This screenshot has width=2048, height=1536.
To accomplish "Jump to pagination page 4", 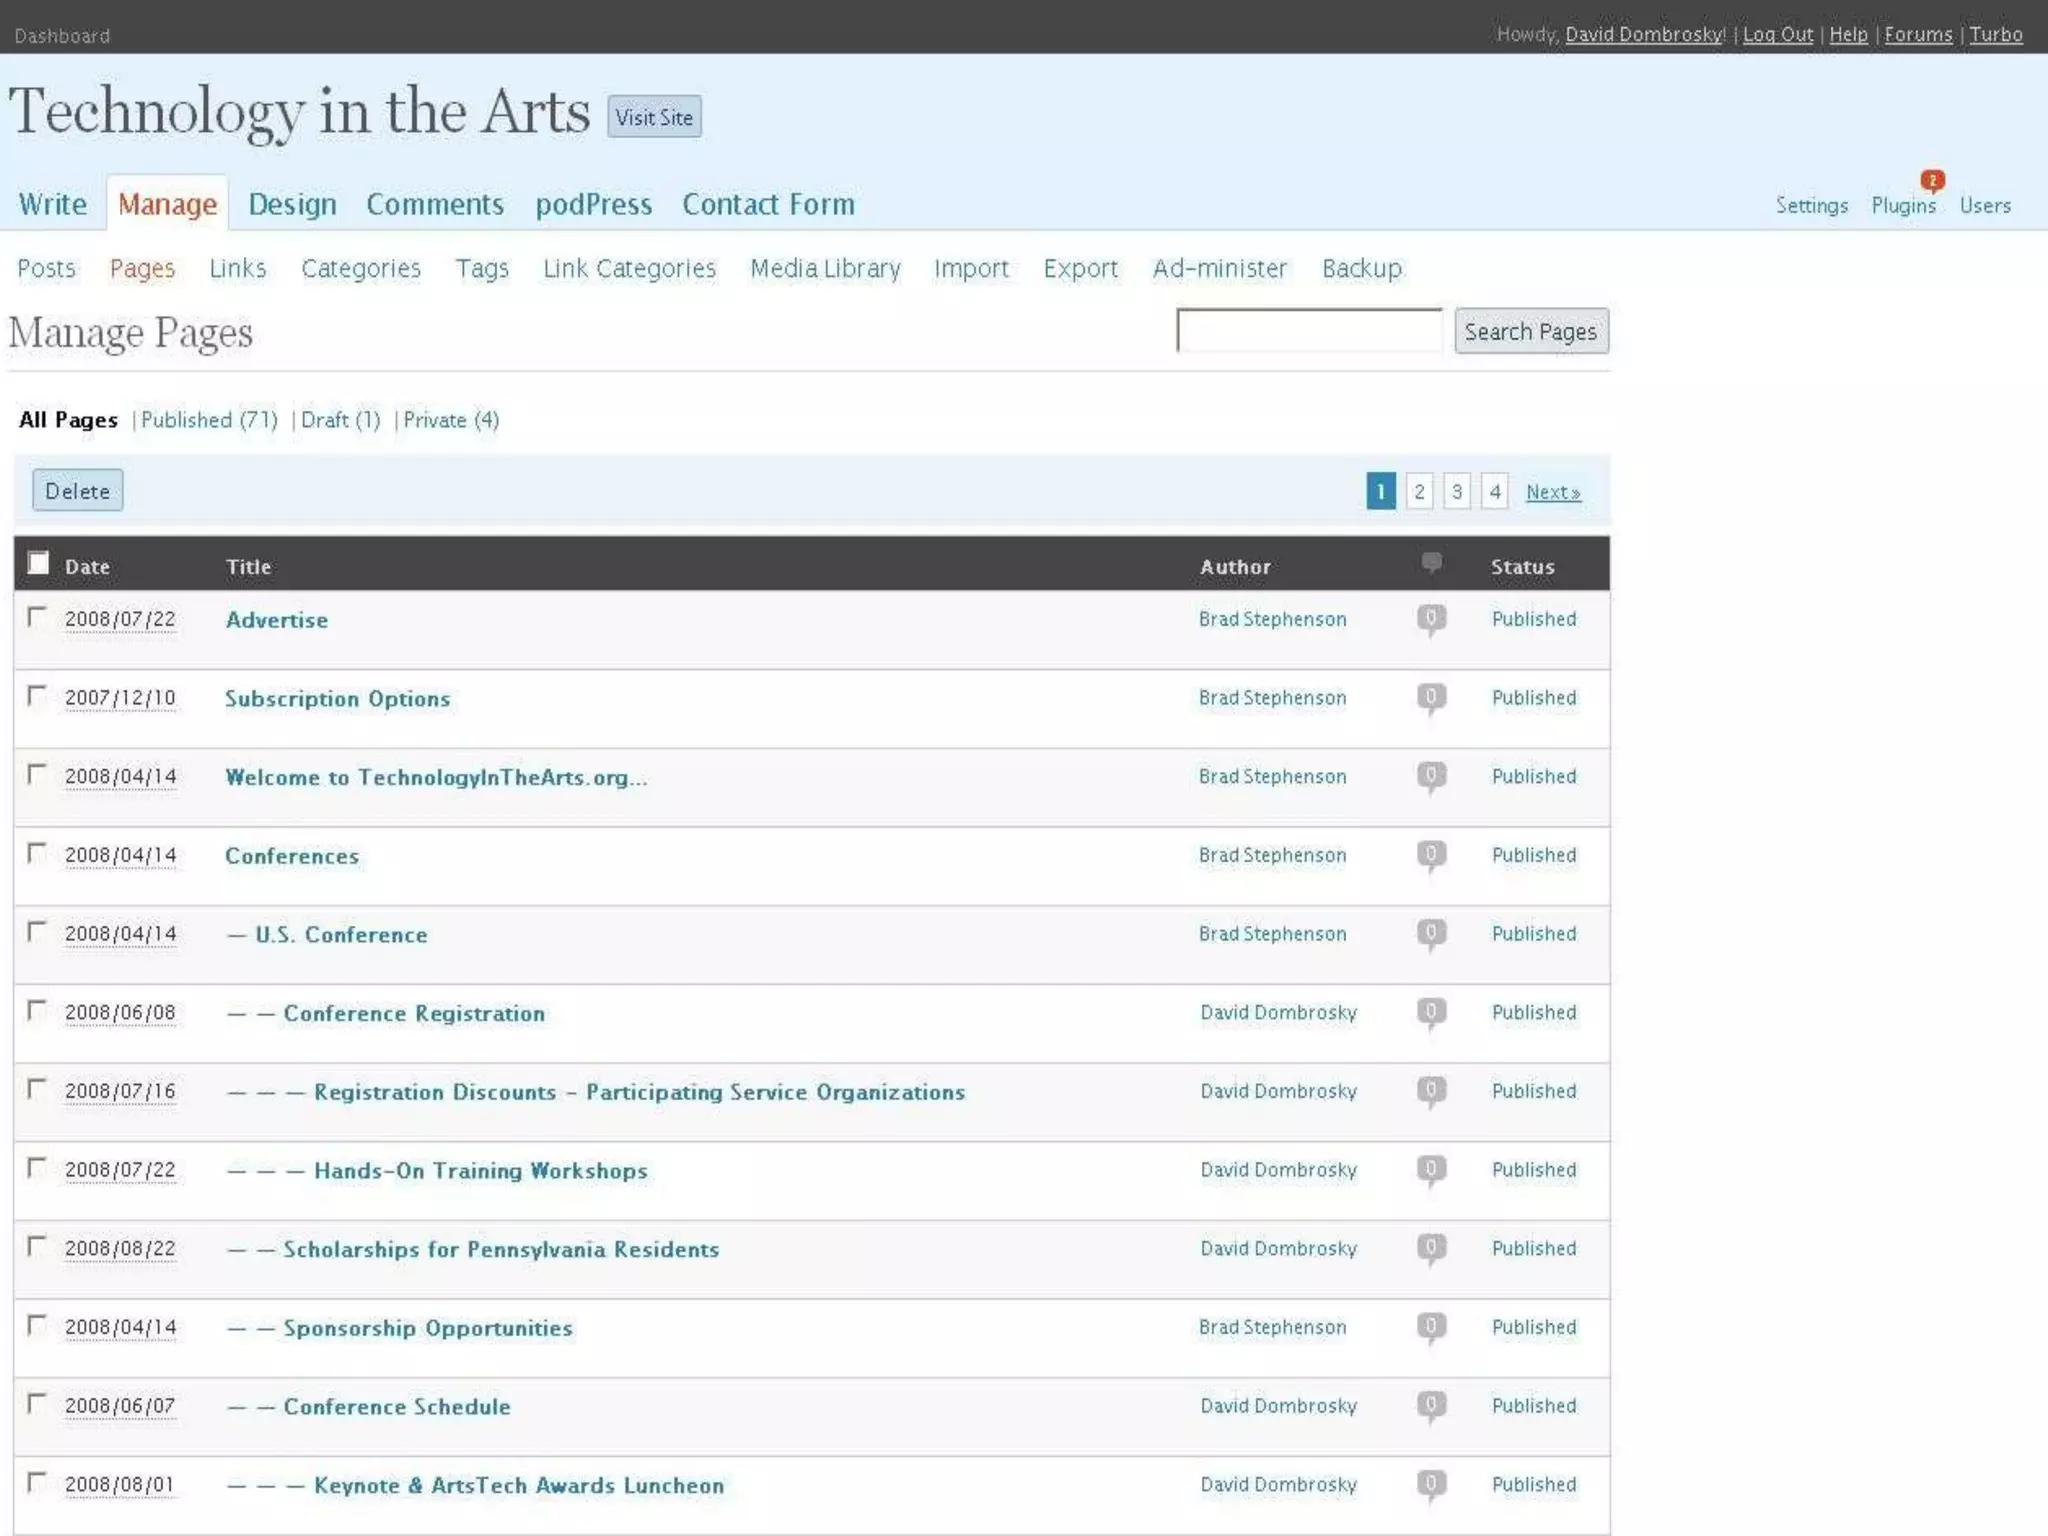I will click(x=1494, y=491).
